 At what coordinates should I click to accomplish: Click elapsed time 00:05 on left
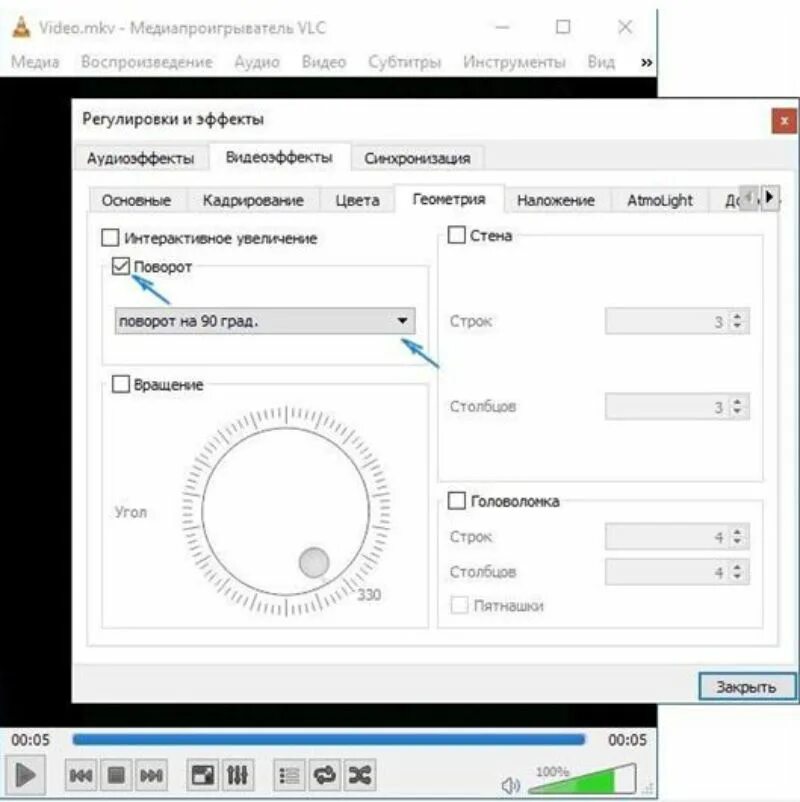31,740
